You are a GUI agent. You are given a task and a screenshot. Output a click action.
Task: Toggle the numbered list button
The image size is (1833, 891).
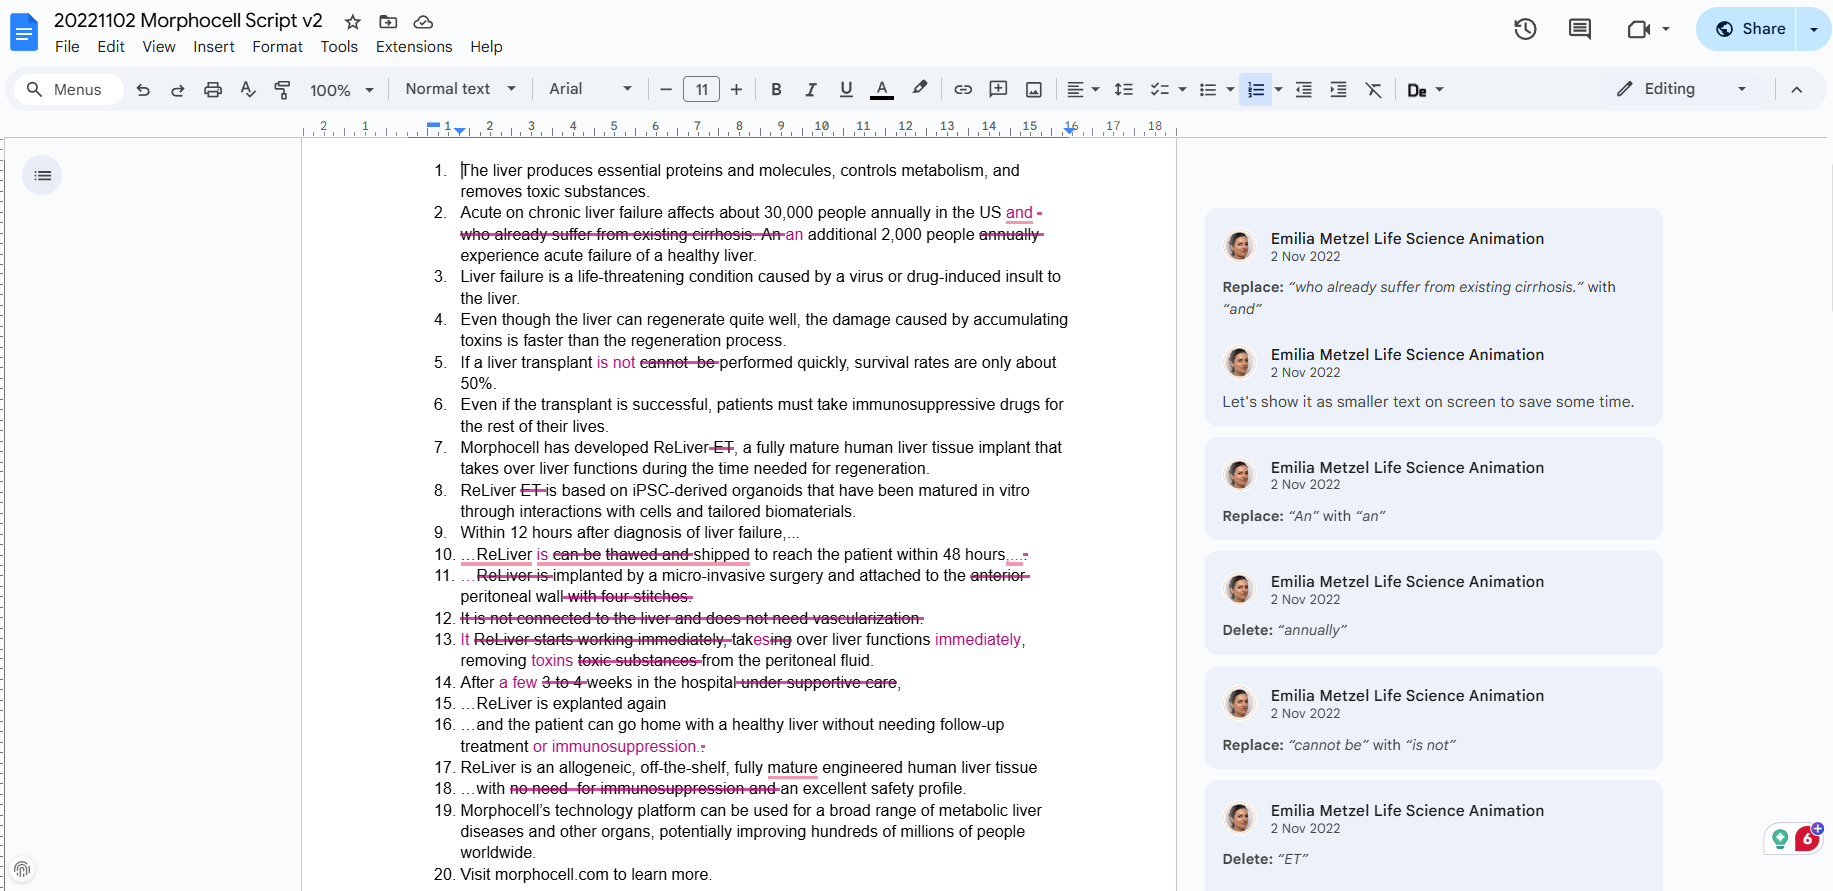coord(1256,90)
